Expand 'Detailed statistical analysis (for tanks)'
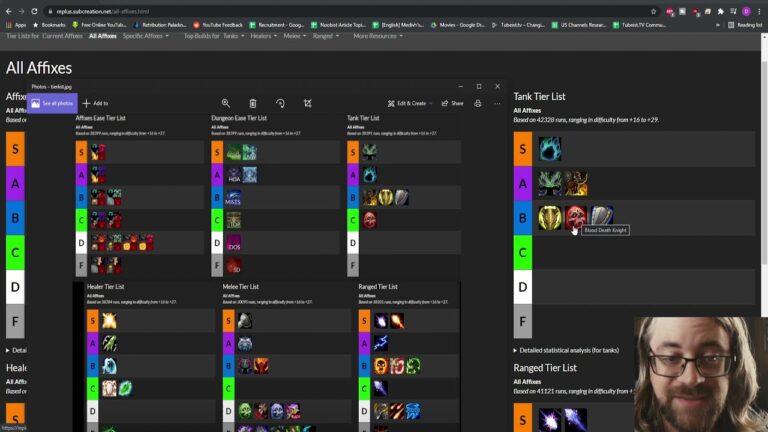Image resolution: width=768 pixels, height=432 pixels. coord(566,350)
